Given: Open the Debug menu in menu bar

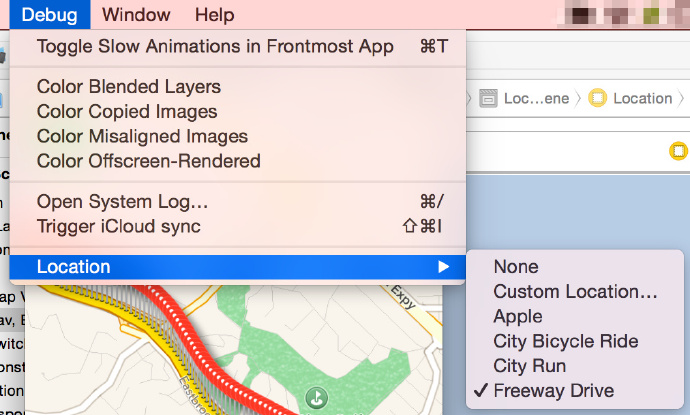Looking at the screenshot, I should pos(49,15).
